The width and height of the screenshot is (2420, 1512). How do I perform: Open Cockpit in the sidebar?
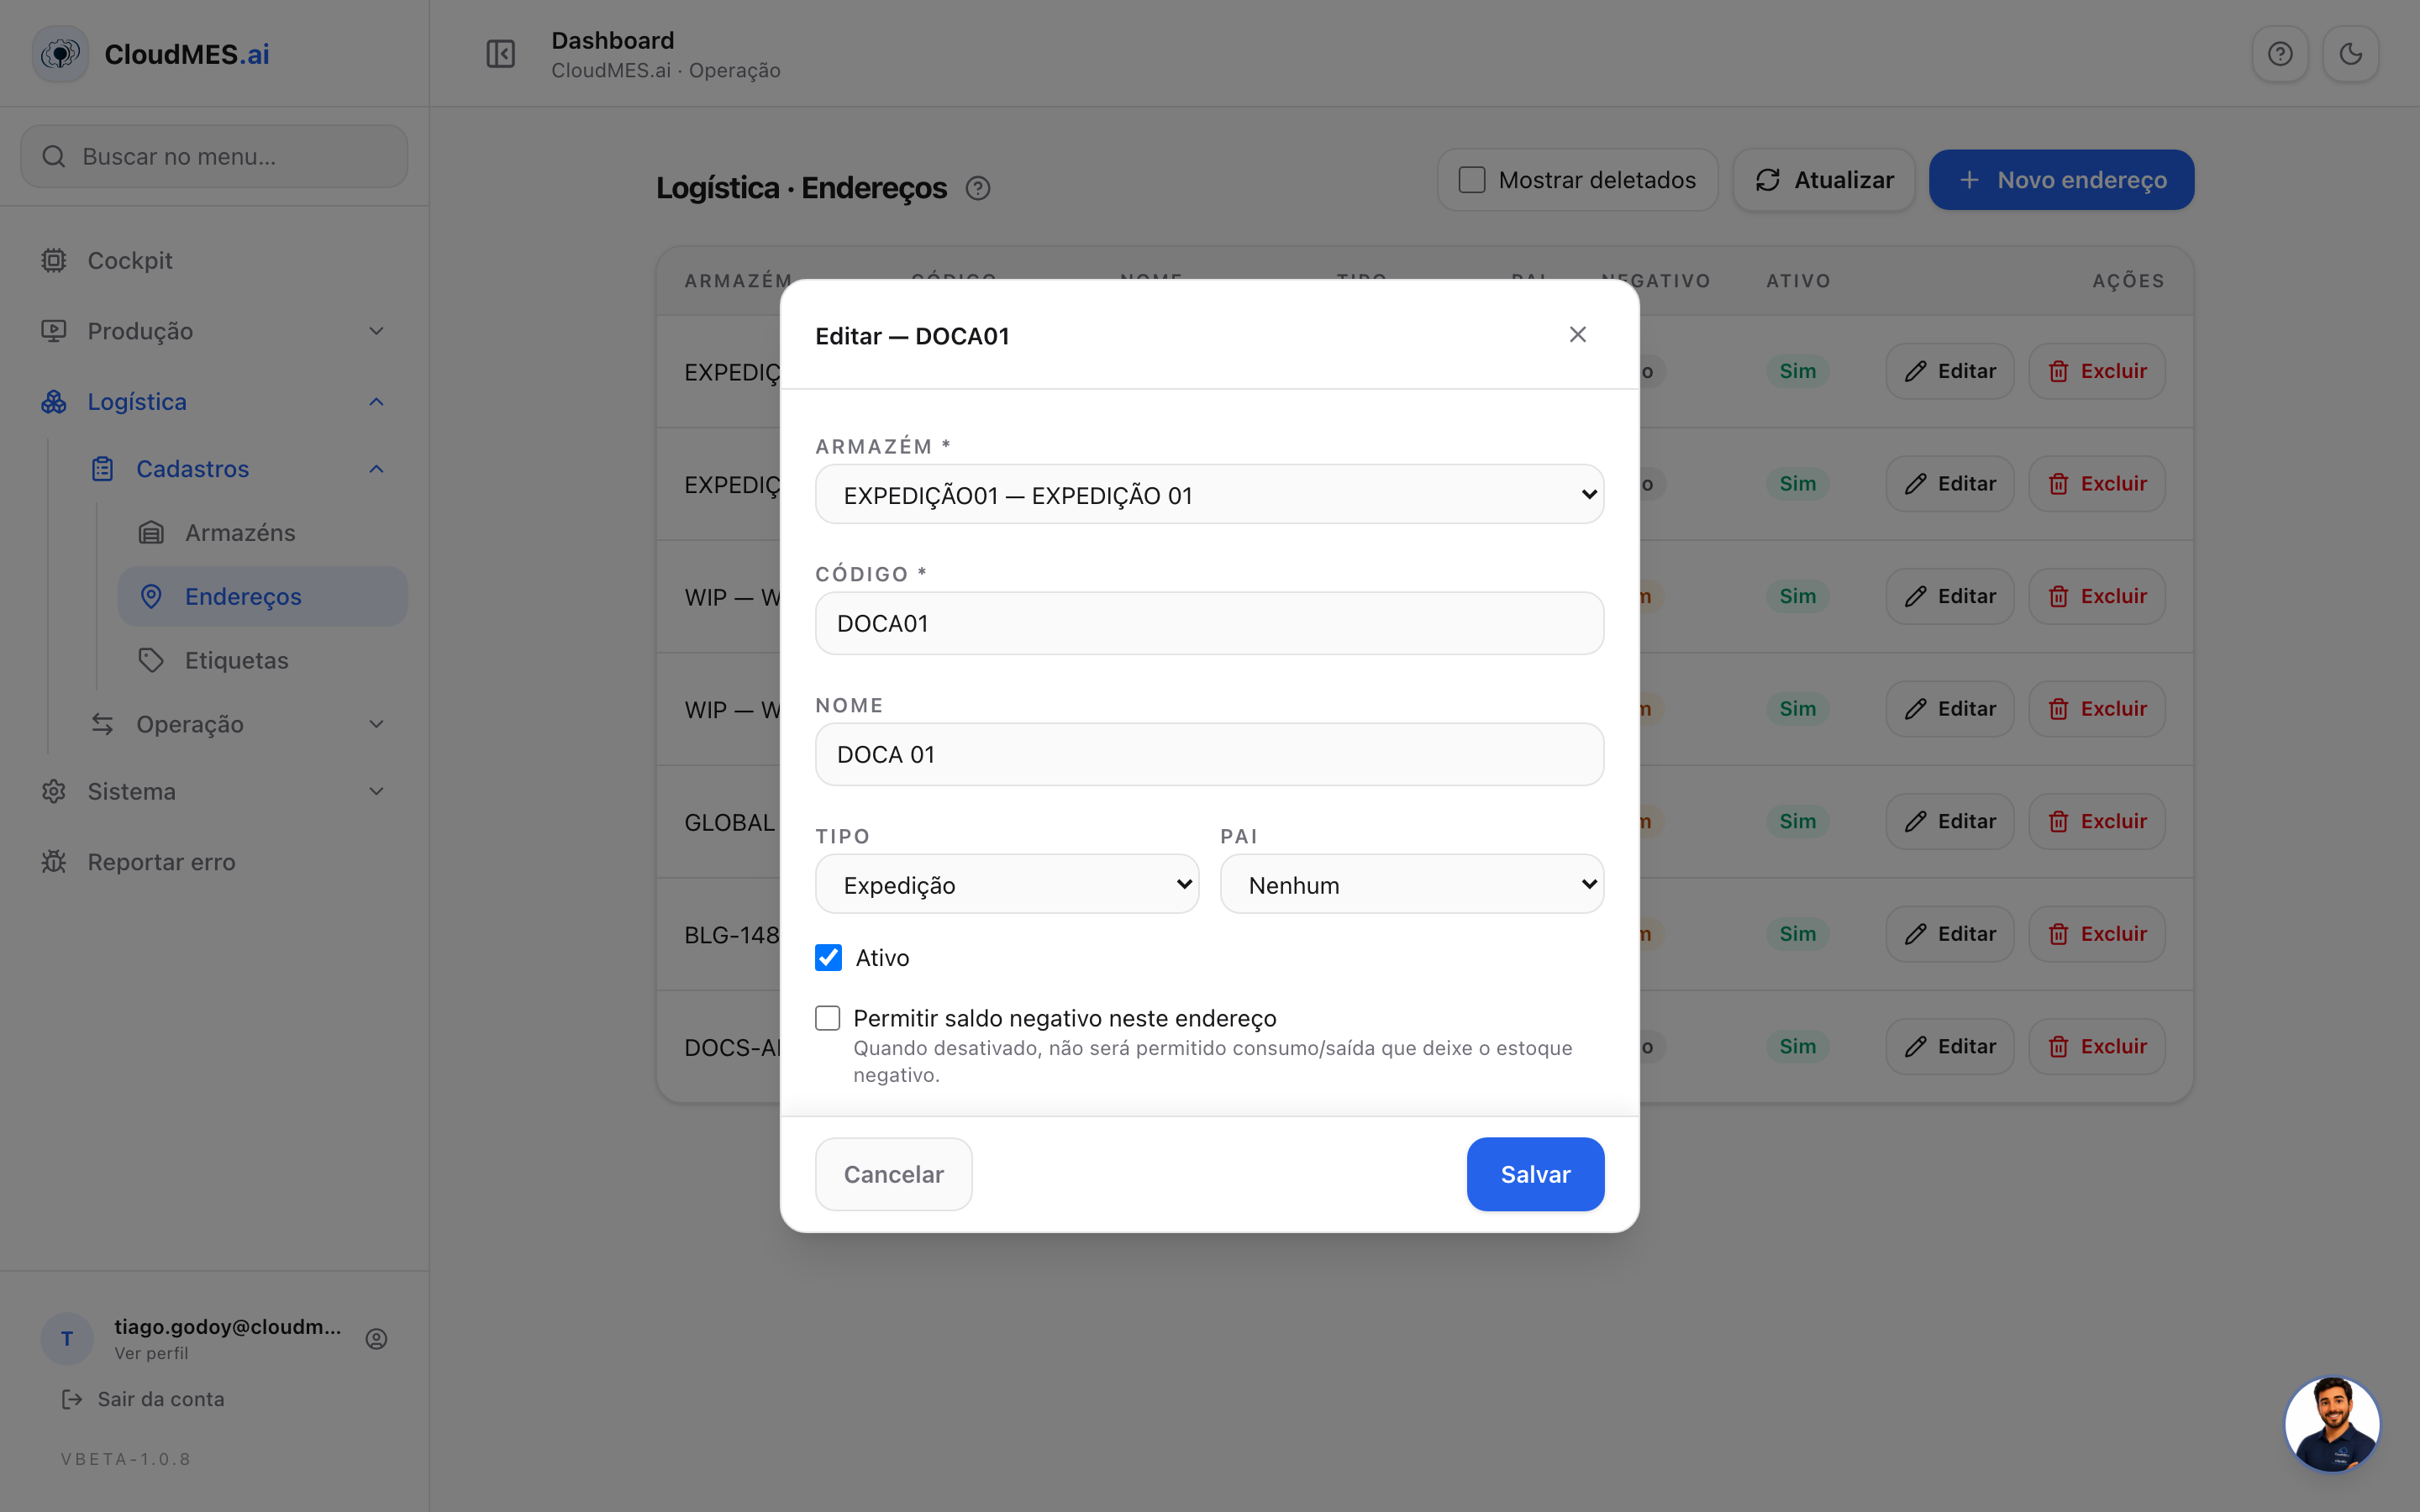(214, 260)
